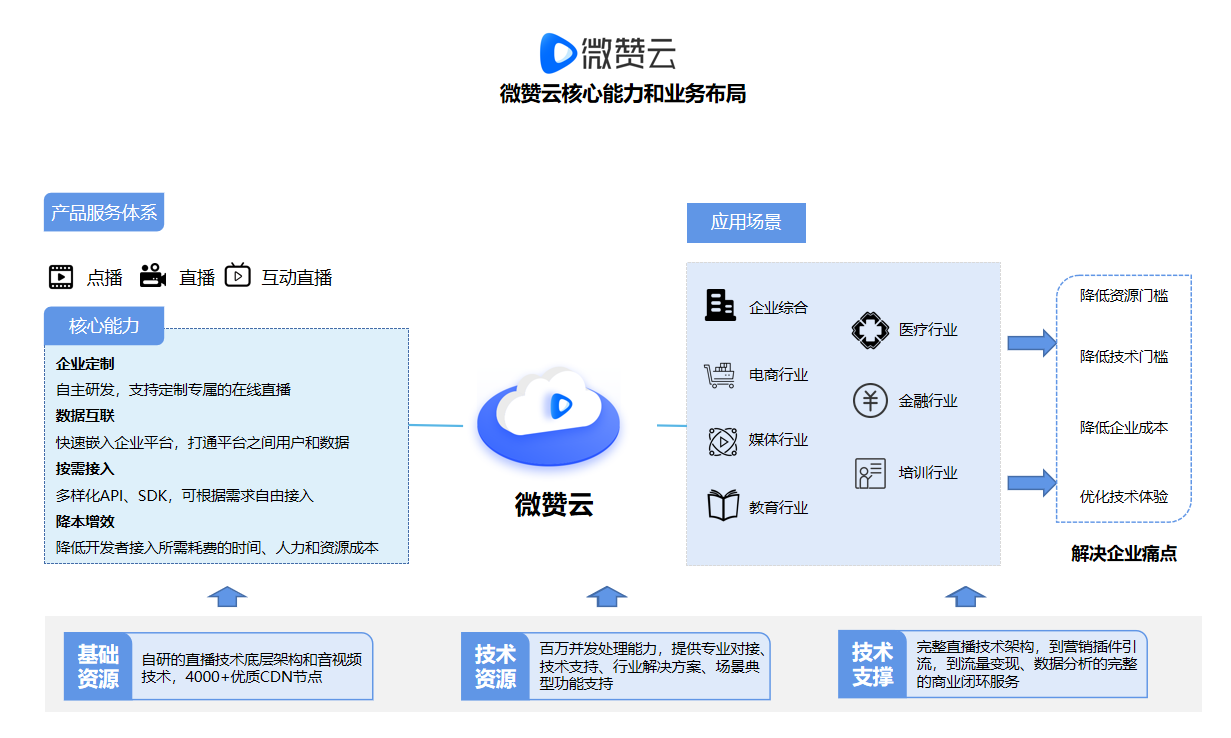Viewport: 1231px width, 738px height.
Task: Click the 金融行业 label
Action: pyautogui.click(x=928, y=401)
